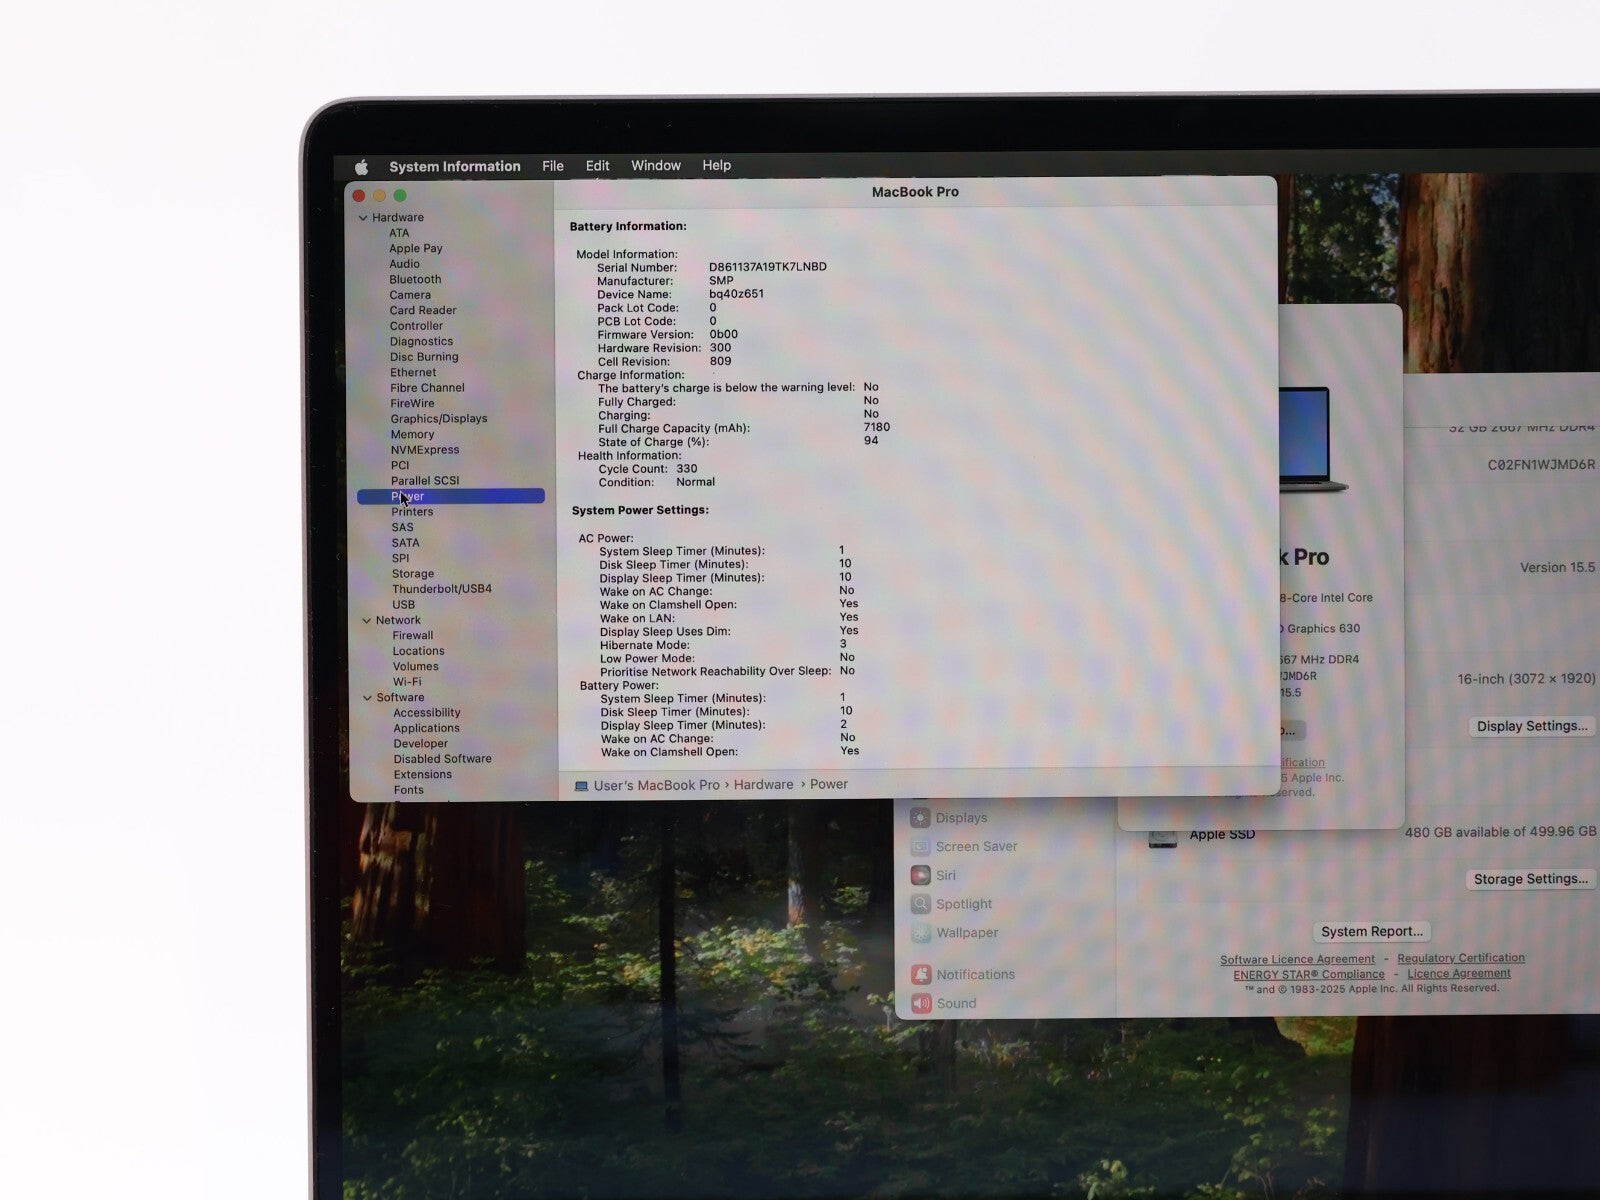Screen dimensions: 1600x1200
Task: Open the Software Licence Agreement link
Action: [x=1297, y=960]
